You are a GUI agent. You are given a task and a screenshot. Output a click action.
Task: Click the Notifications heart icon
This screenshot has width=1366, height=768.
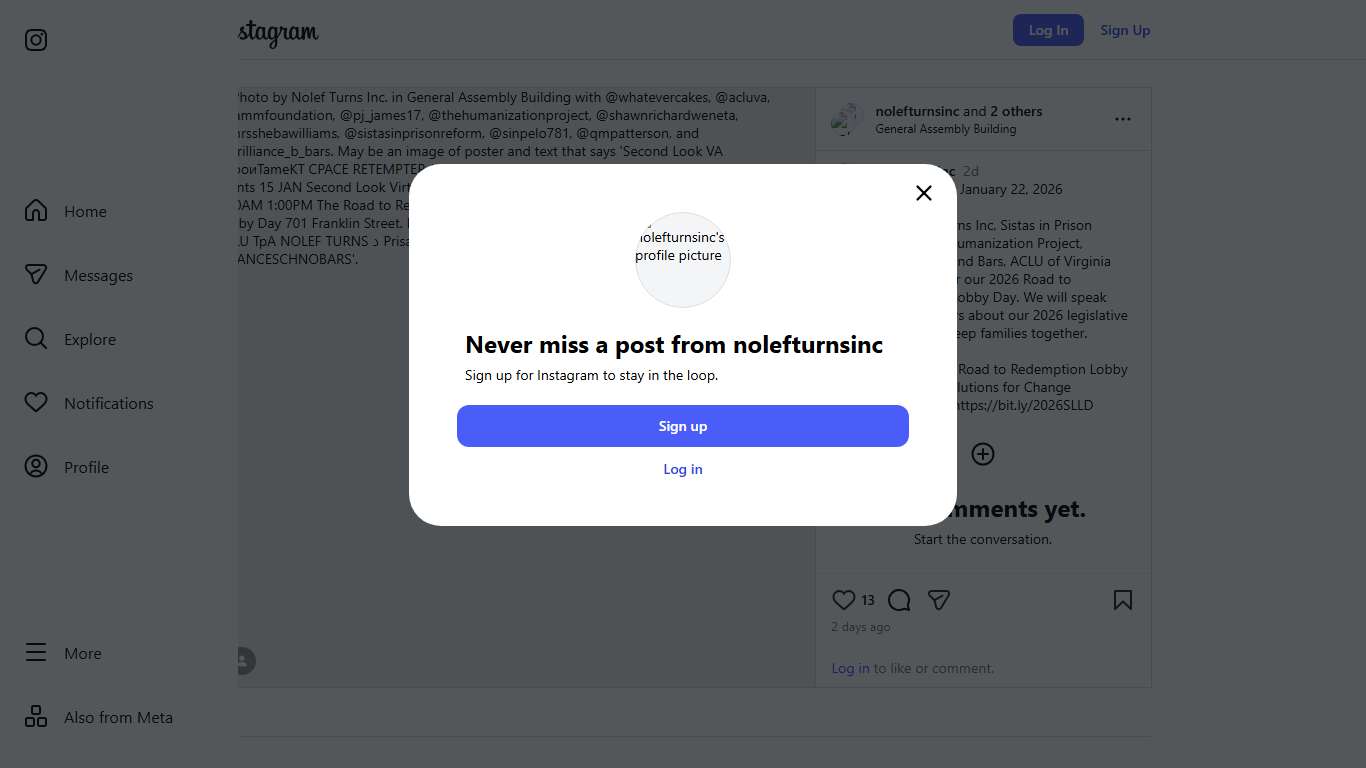36,403
